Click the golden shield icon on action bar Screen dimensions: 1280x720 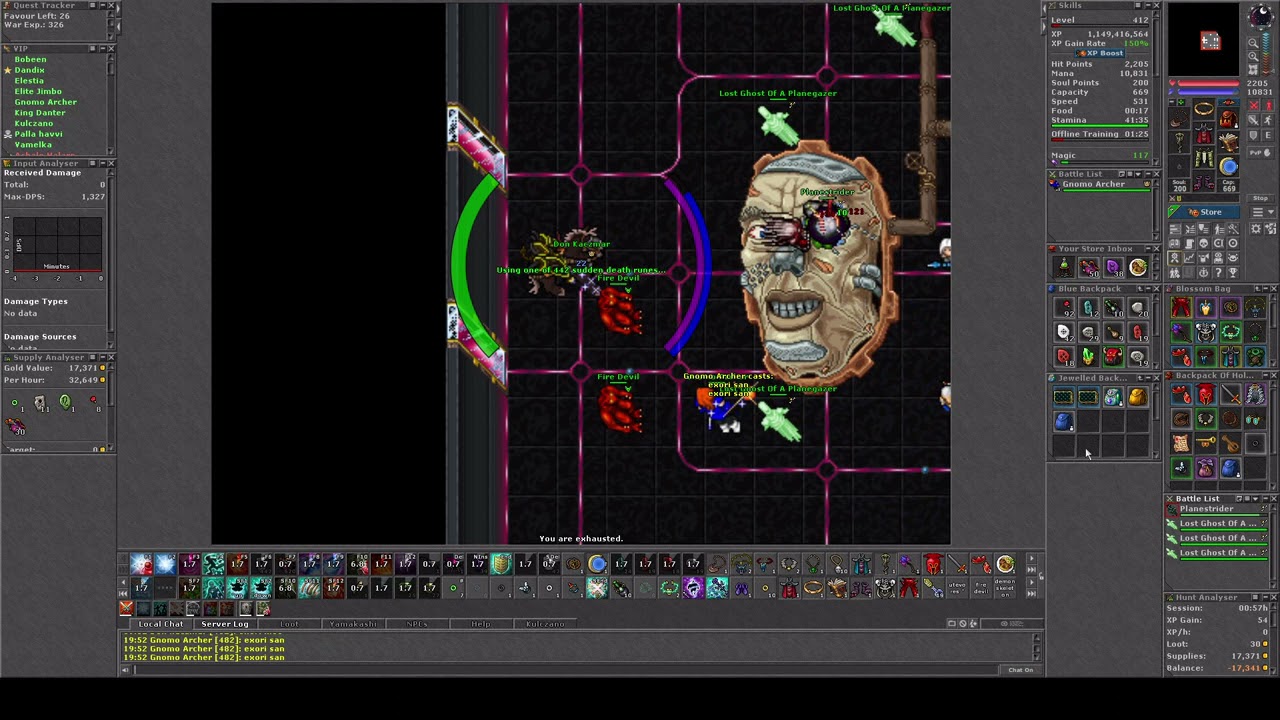click(x=501, y=565)
